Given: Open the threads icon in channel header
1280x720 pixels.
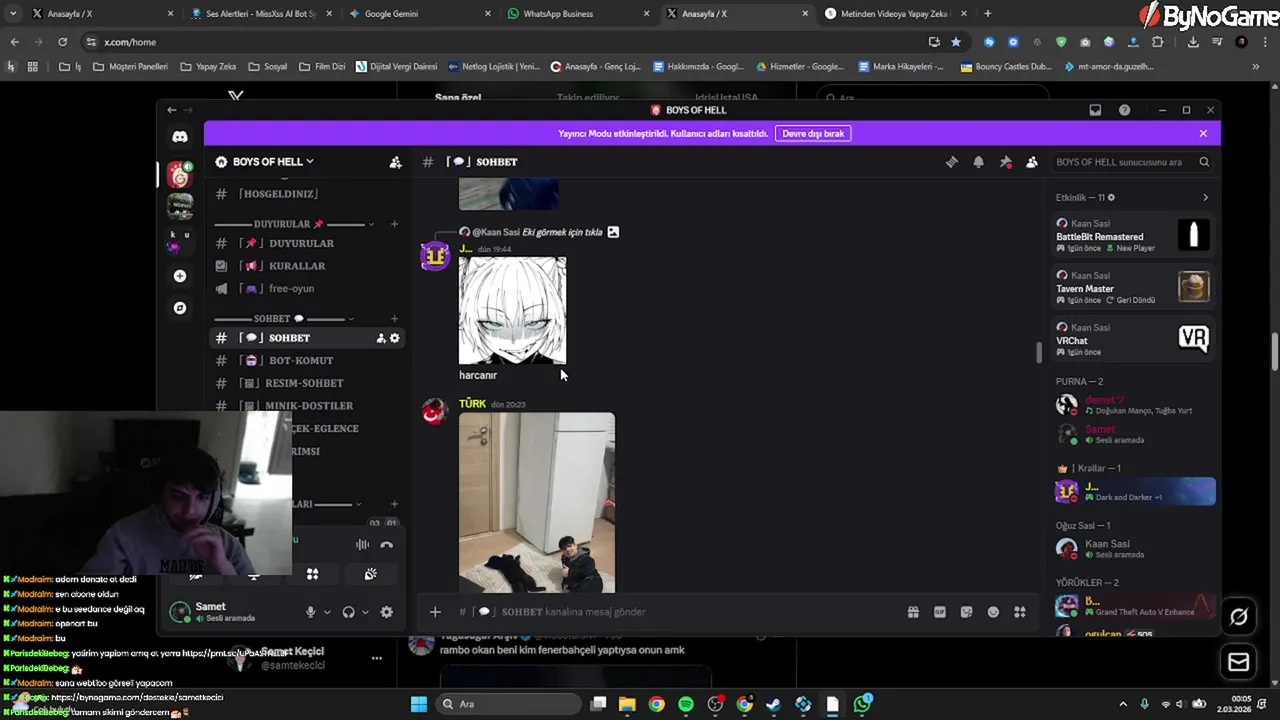Looking at the screenshot, I should (x=952, y=162).
